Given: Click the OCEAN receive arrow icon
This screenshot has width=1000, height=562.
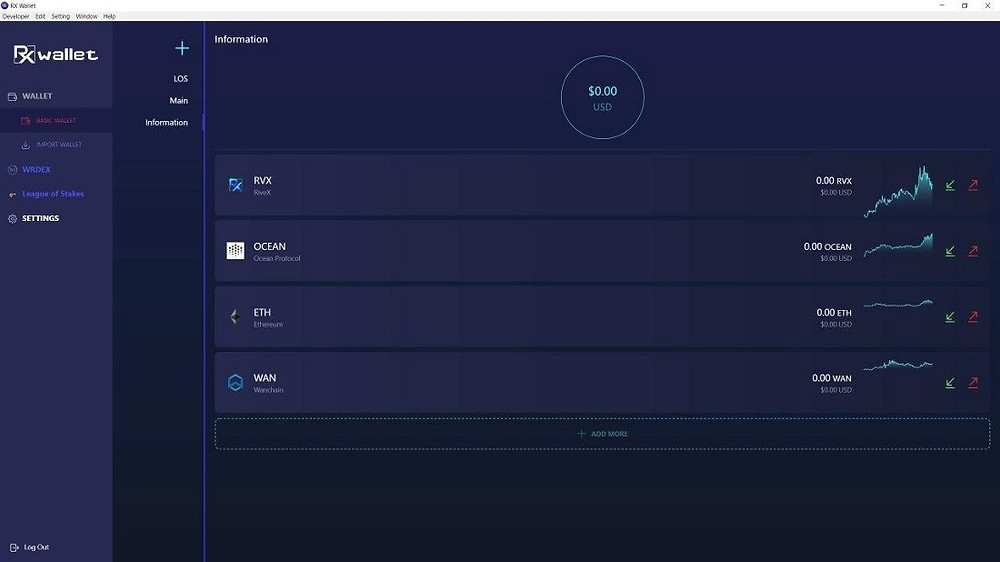Looking at the screenshot, I should pyautogui.click(x=950, y=251).
